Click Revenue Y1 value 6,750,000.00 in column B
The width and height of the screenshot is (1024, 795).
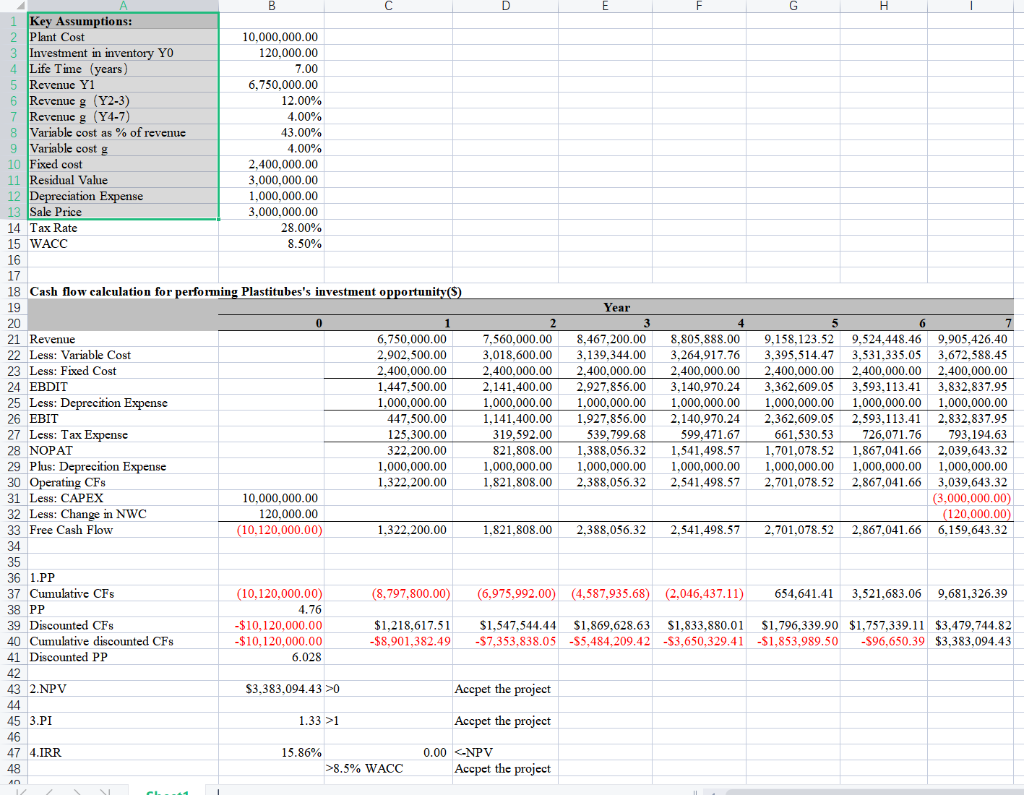(x=271, y=85)
